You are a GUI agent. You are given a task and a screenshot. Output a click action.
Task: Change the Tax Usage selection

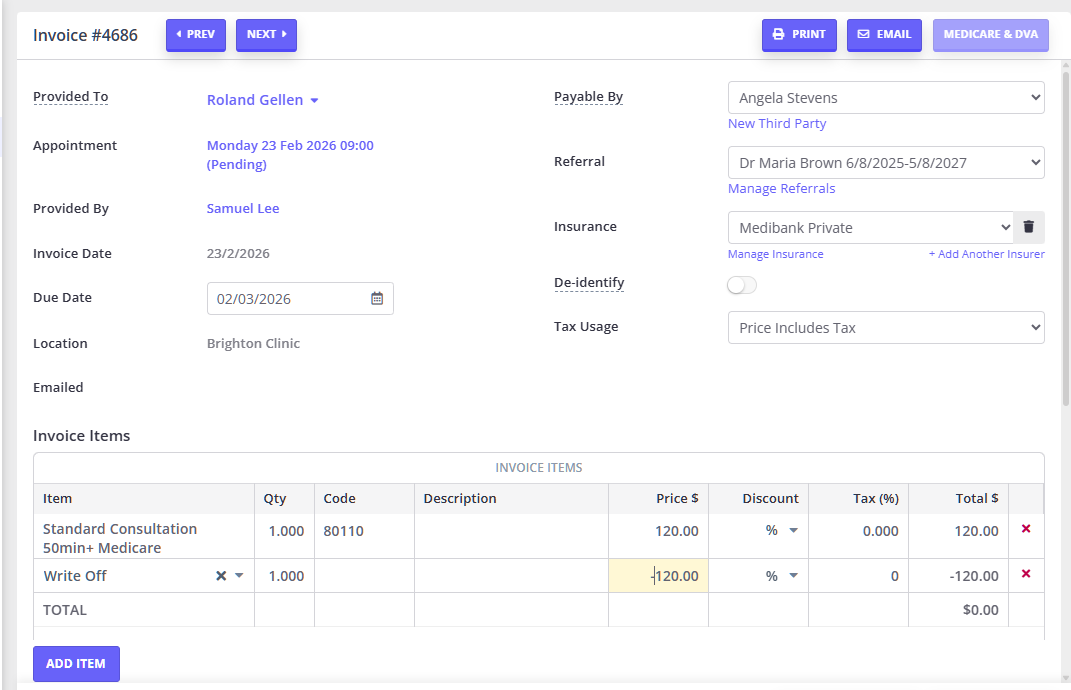[885, 328]
